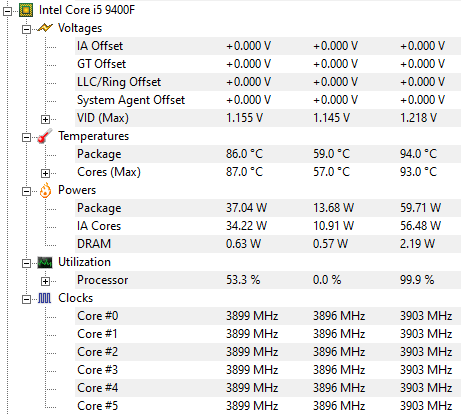Expand the Processor utilization entry
The width and height of the screenshot is (461, 415).
pyautogui.click(x=45, y=281)
